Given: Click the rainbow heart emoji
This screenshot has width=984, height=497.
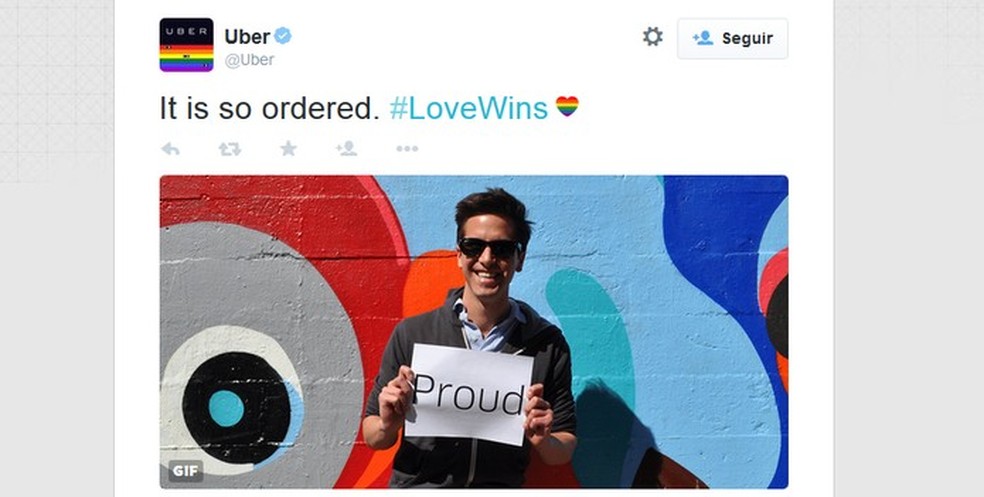Looking at the screenshot, I should point(567,106).
